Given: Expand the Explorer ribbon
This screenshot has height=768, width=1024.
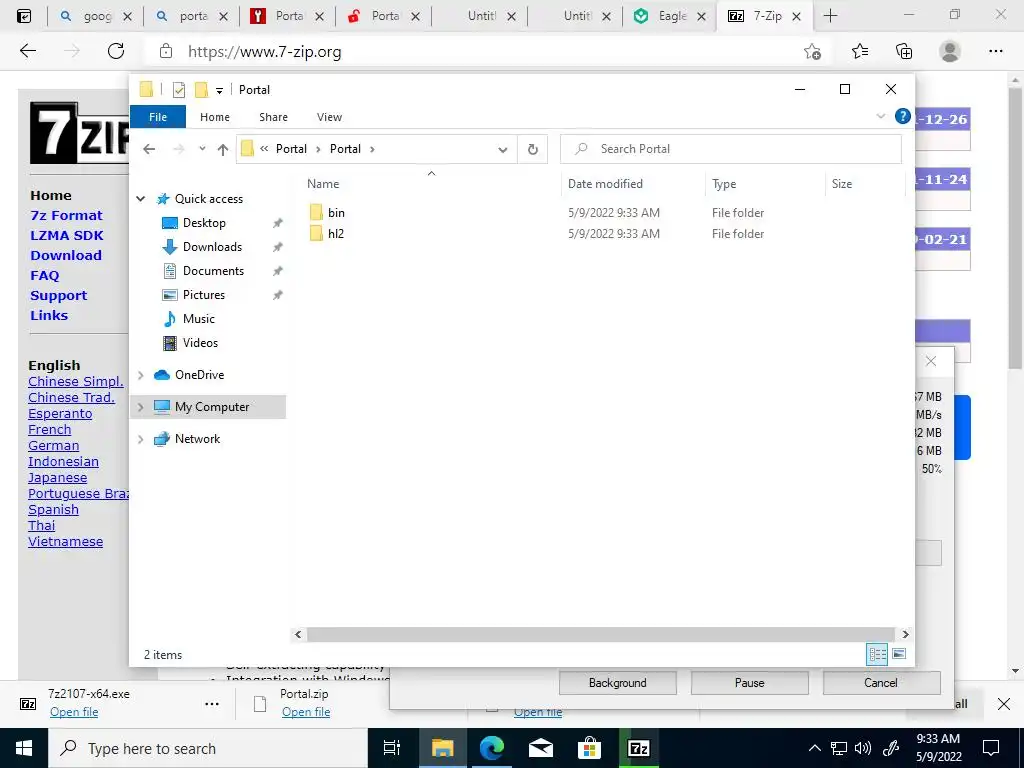Looking at the screenshot, I should pos(880,116).
